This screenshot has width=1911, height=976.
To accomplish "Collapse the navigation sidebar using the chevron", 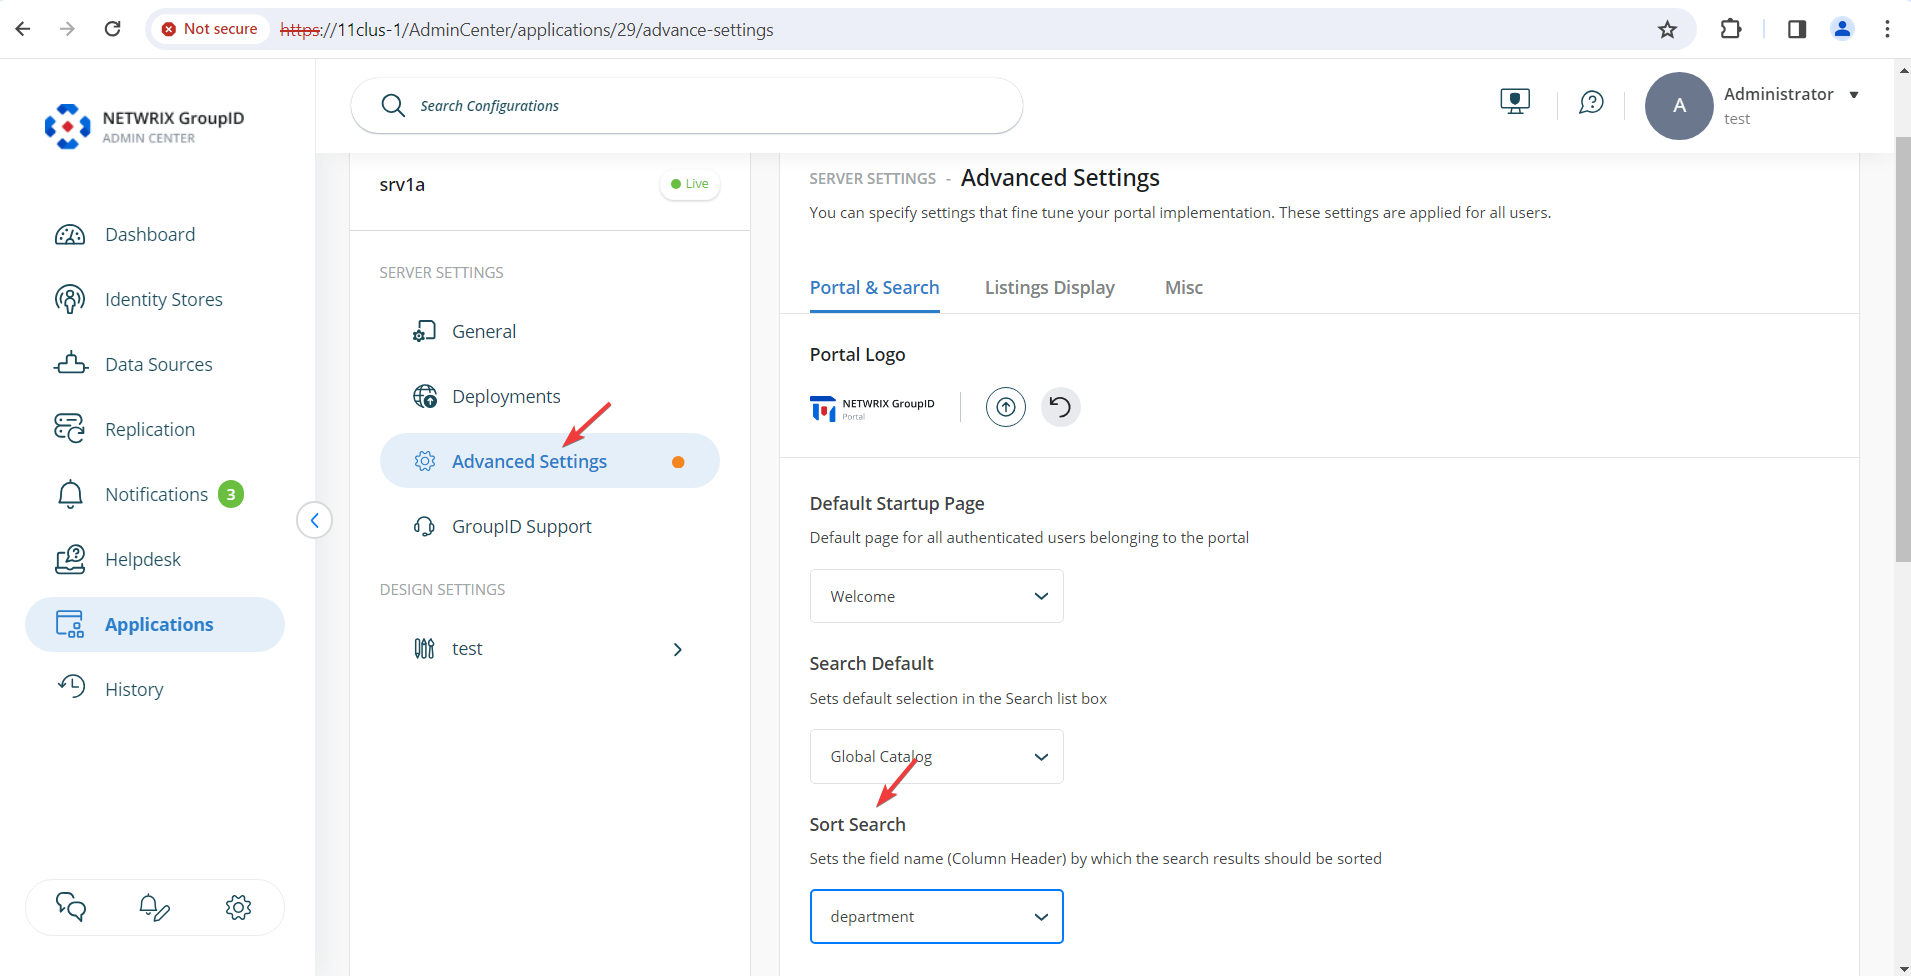I will (314, 520).
